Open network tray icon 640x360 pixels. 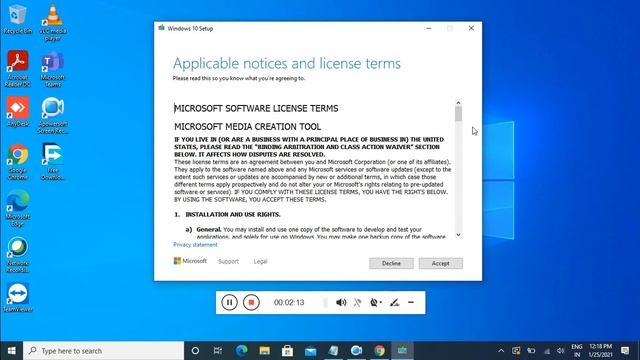547,351
